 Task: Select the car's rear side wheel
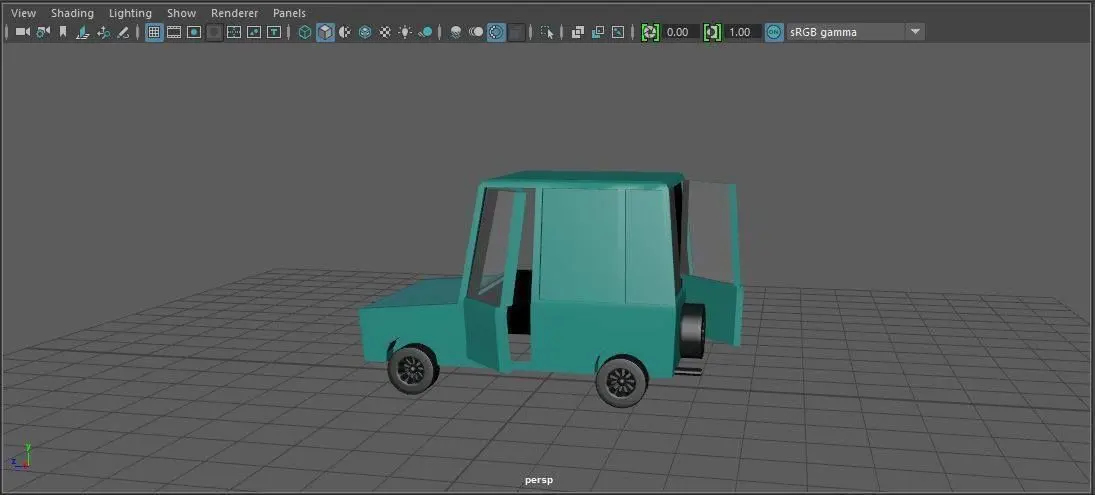click(x=620, y=381)
